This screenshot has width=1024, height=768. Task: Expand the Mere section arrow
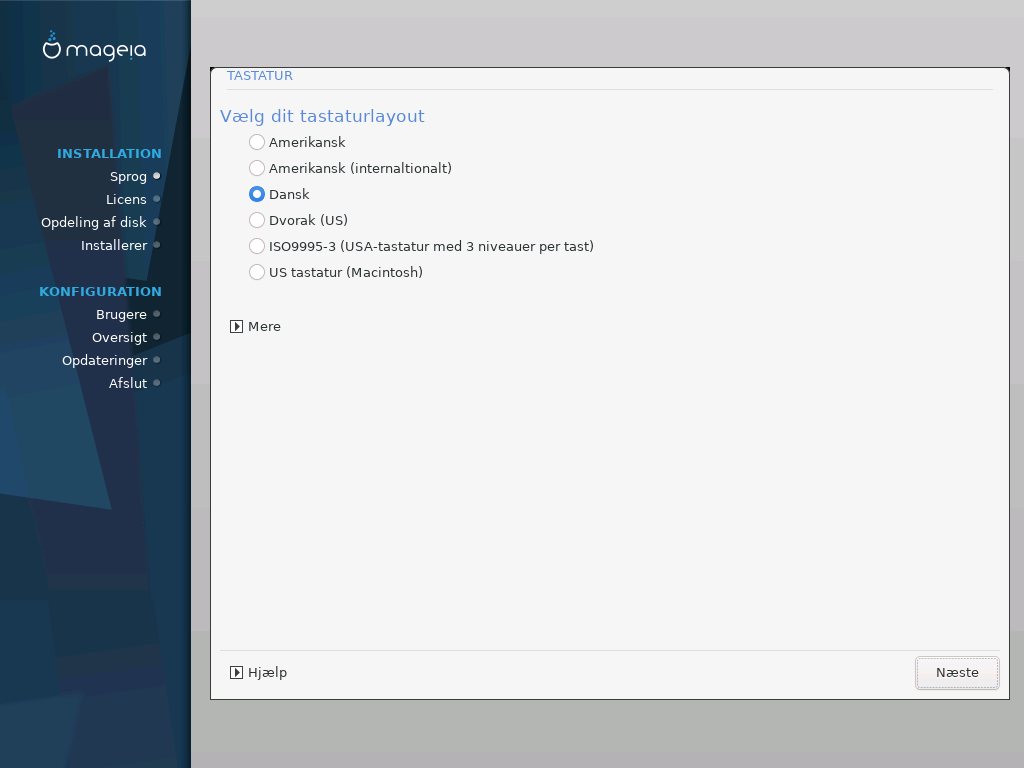[236, 327]
